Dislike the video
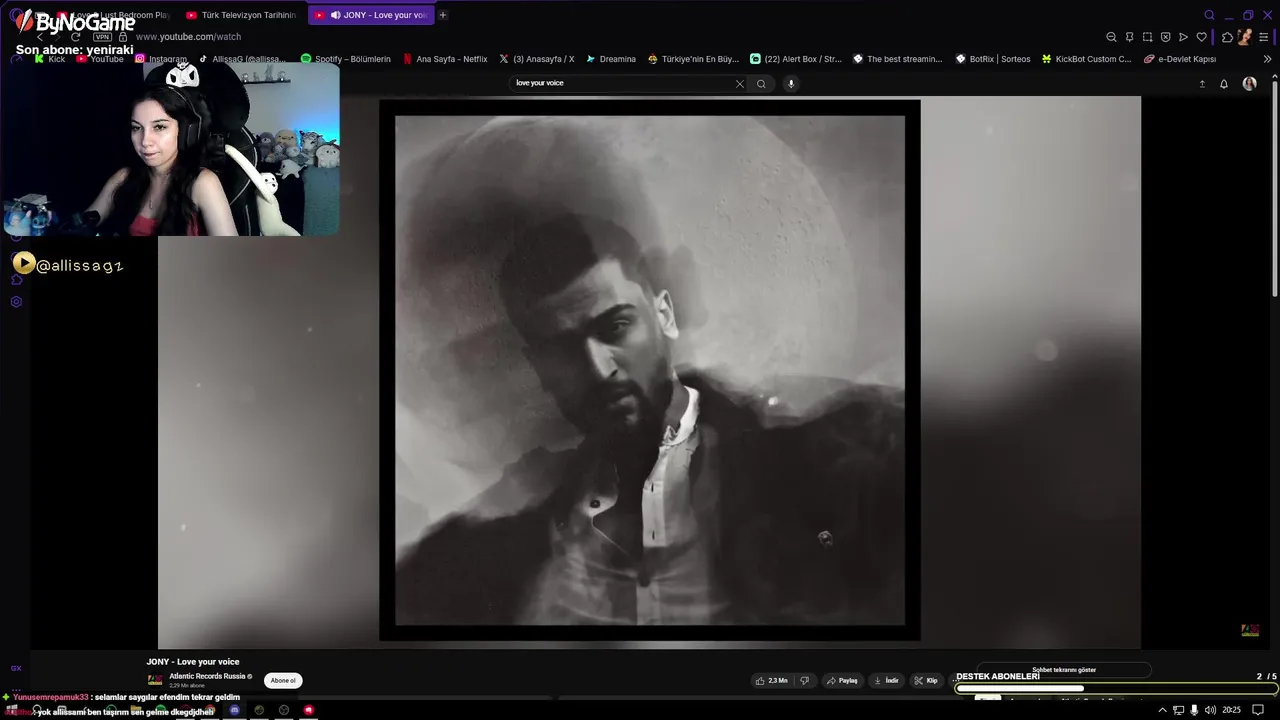Viewport: 1280px width, 720px height. (x=804, y=680)
